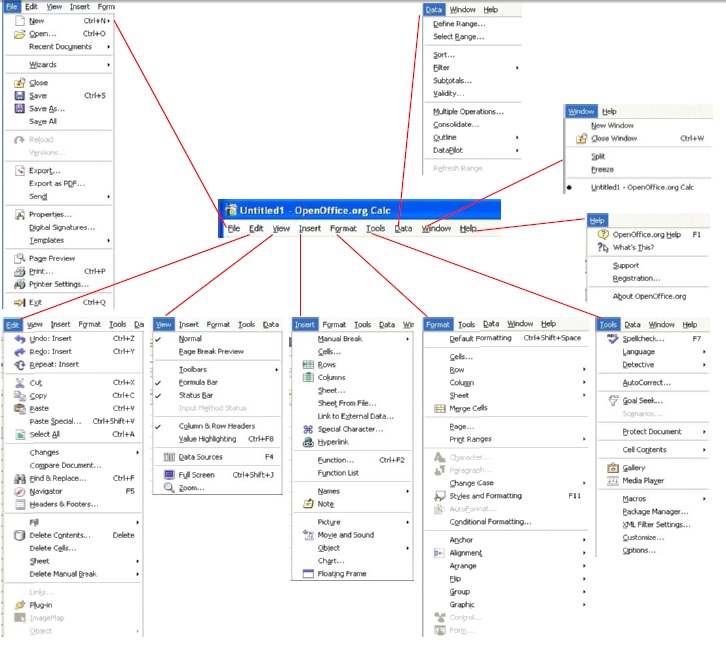Expand the Filter submenu arrow in Data menu
Viewport: 726px width, 646px height.
click(517, 68)
